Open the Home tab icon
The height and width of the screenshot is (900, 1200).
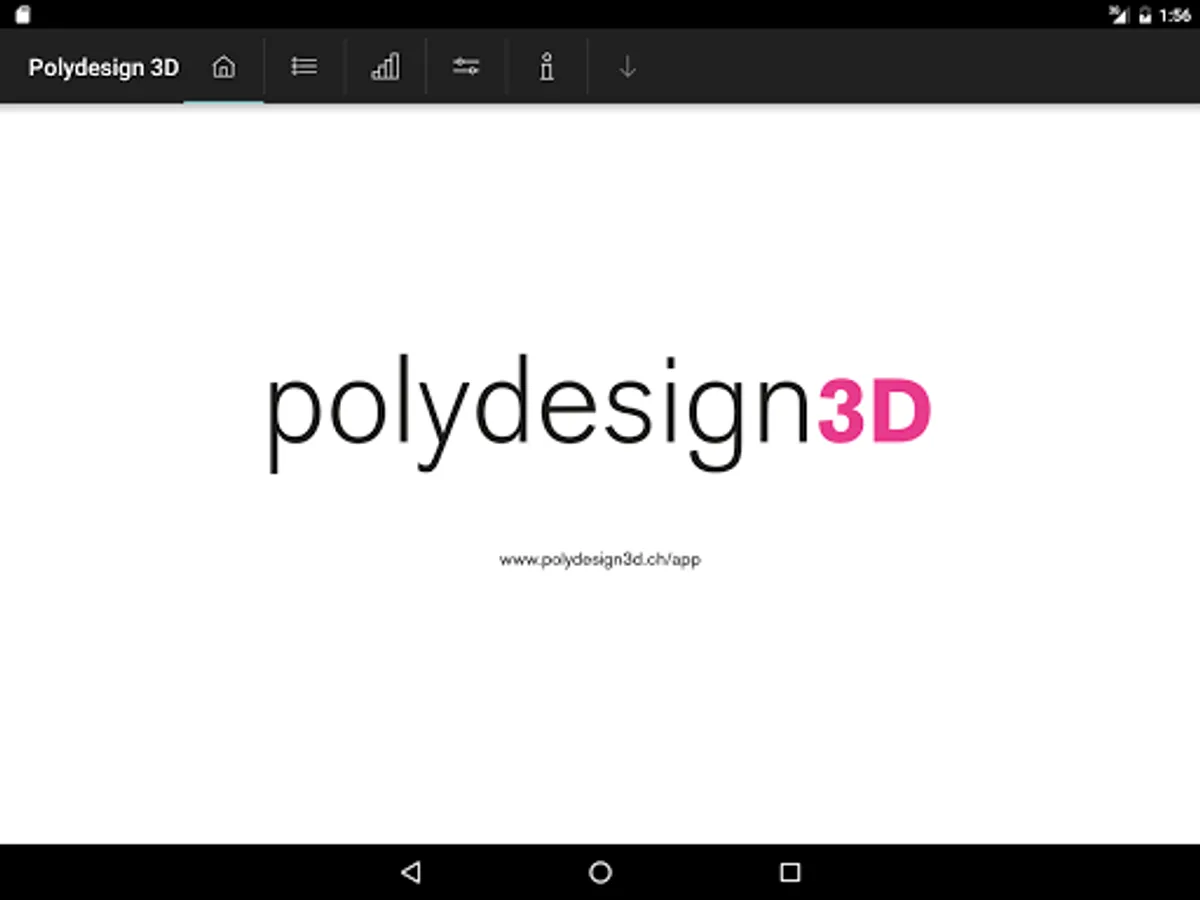[x=224, y=67]
